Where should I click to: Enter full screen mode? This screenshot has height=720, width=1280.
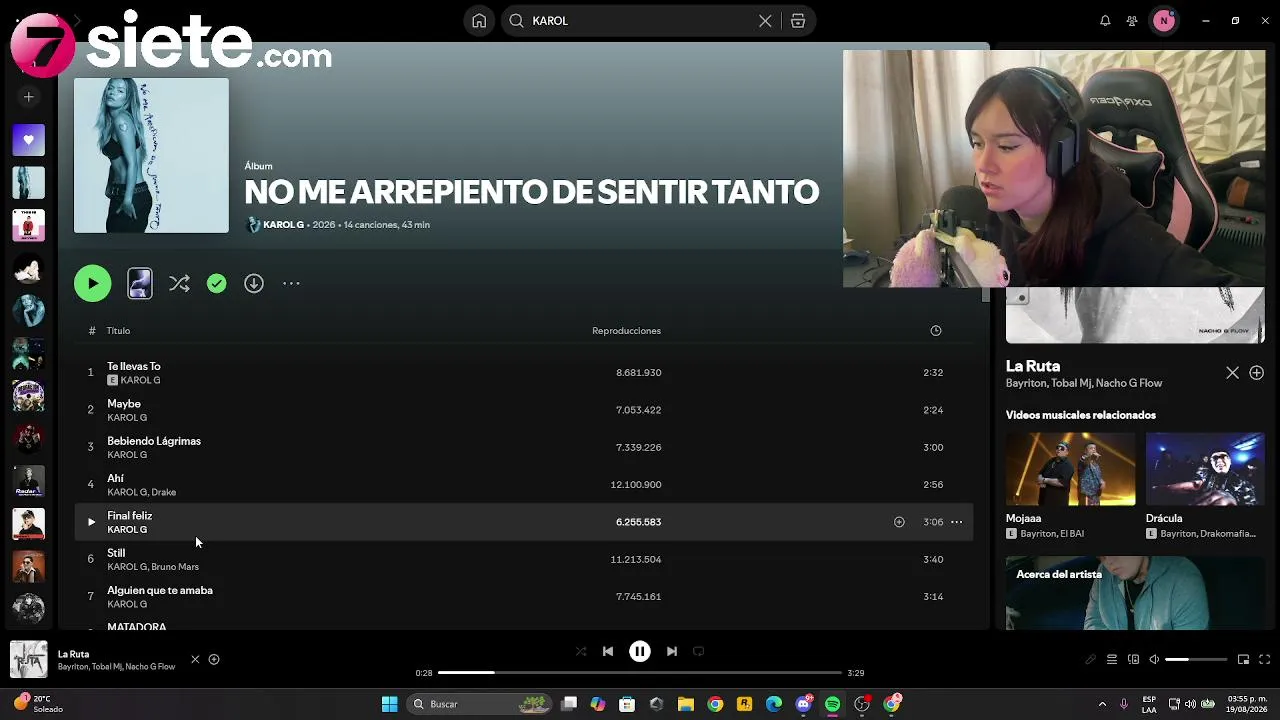coord(1265,660)
